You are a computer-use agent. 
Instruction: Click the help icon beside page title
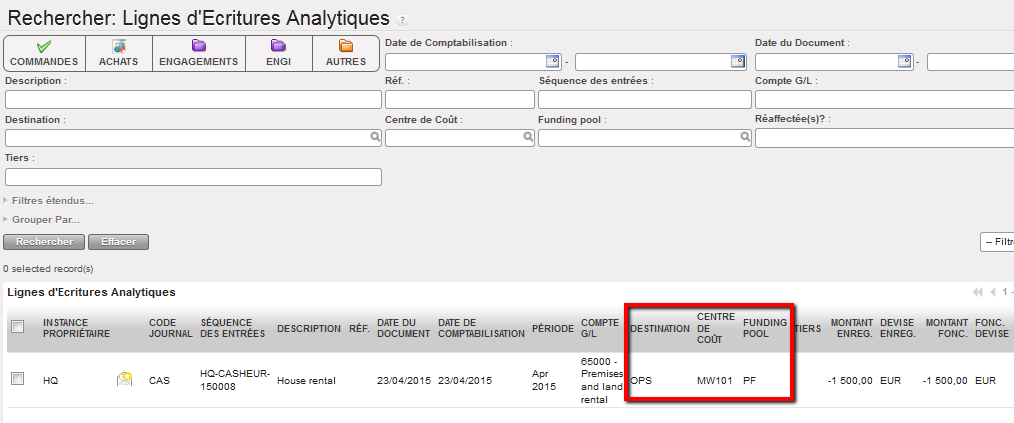(x=403, y=19)
